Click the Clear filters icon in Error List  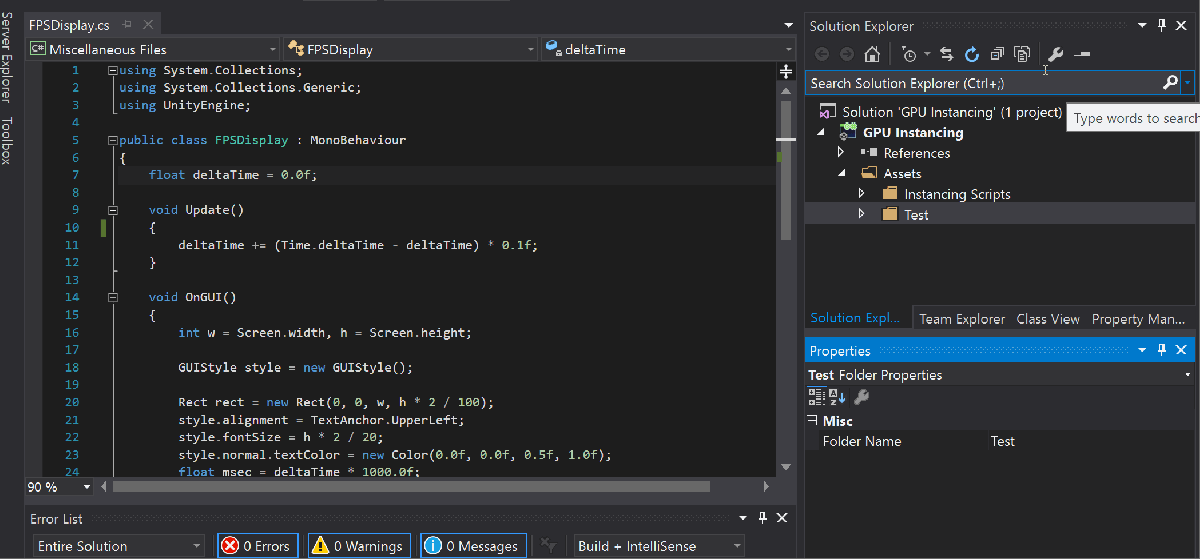coord(548,545)
